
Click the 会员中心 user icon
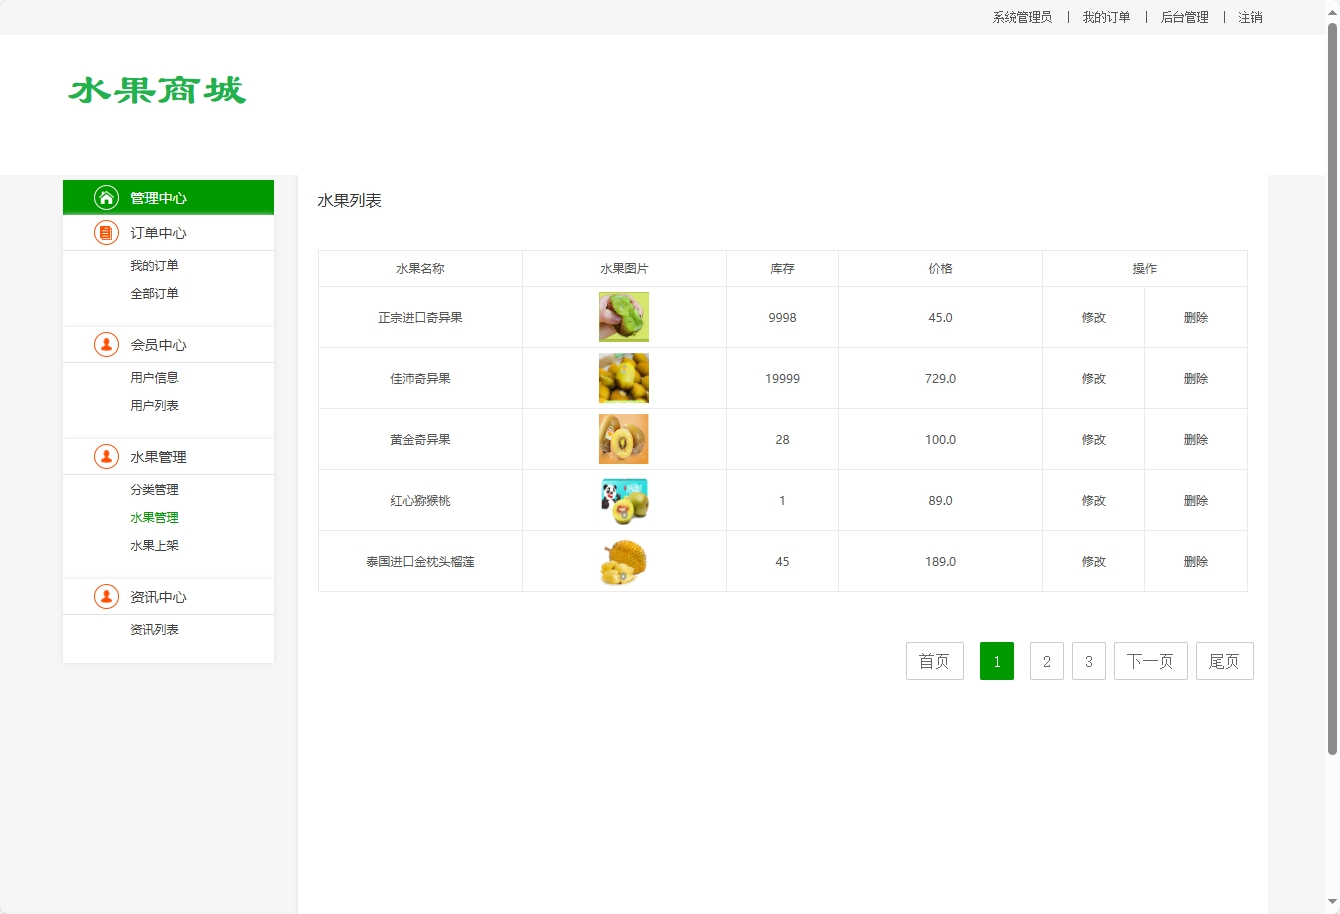(x=106, y=344)
